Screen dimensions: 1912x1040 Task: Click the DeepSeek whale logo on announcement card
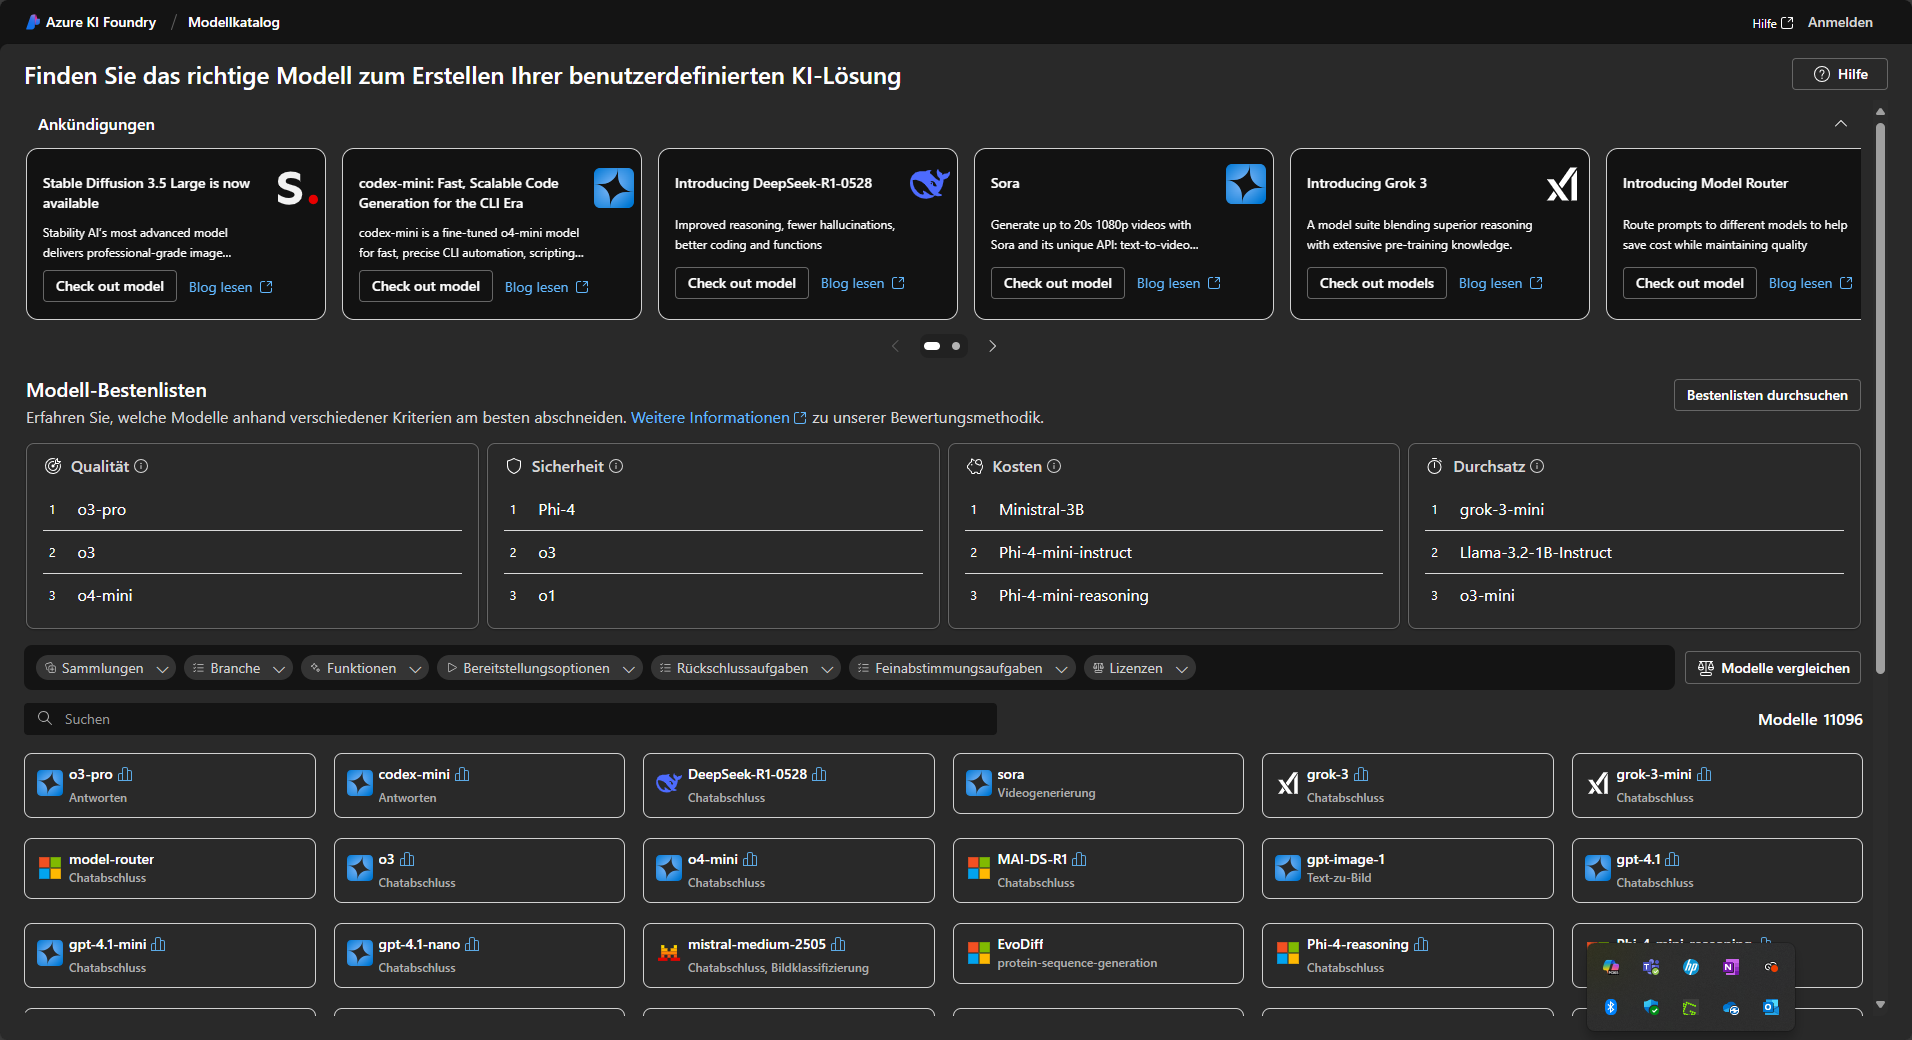click(x=929, y=184)
